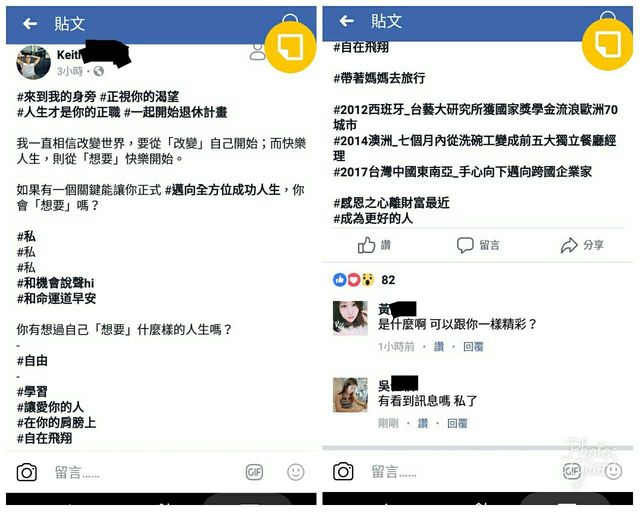Open the yellow sticky note bubble on the left screen
640x512 pixels.
(290, 46)
